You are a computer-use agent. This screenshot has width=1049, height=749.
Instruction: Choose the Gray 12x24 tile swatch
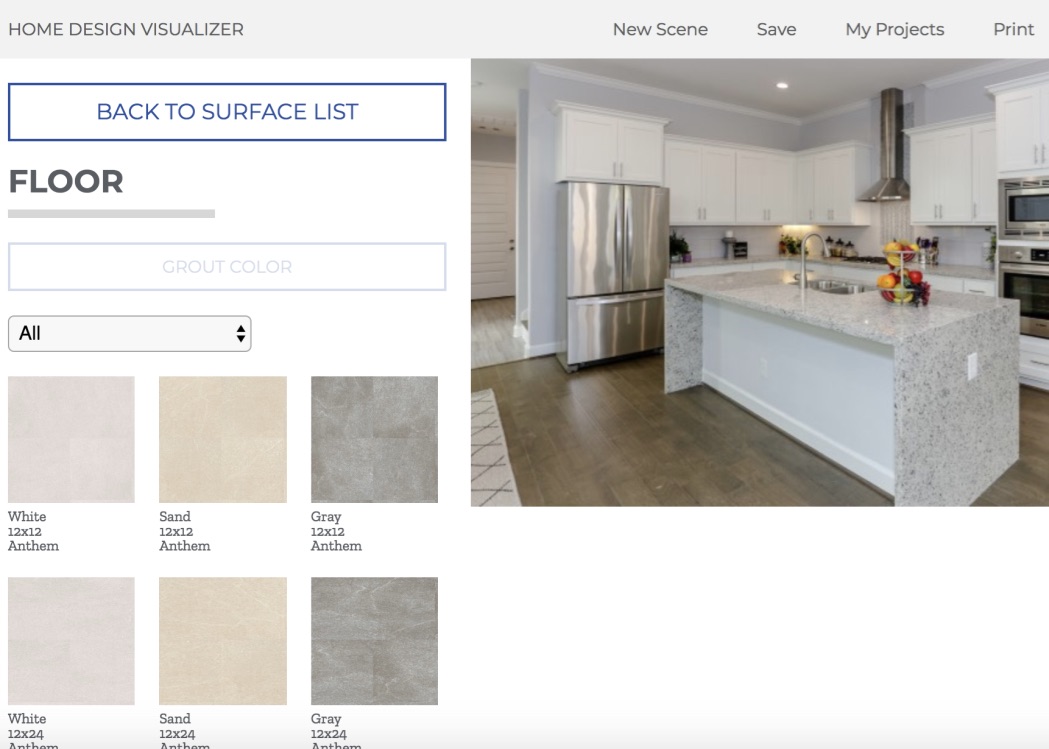(374, 641)
